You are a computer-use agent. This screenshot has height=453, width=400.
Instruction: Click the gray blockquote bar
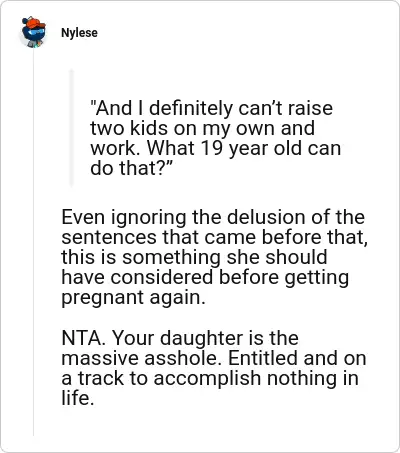tap(71, 128)
